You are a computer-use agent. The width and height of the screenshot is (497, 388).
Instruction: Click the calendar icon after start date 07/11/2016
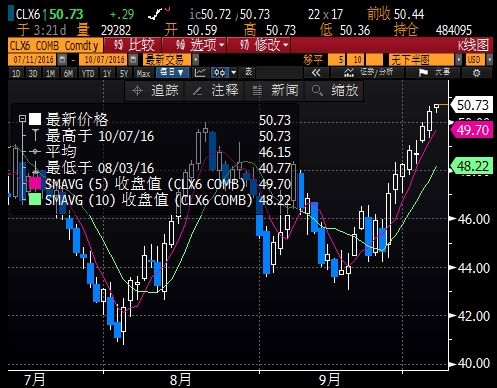click(62, 60)
